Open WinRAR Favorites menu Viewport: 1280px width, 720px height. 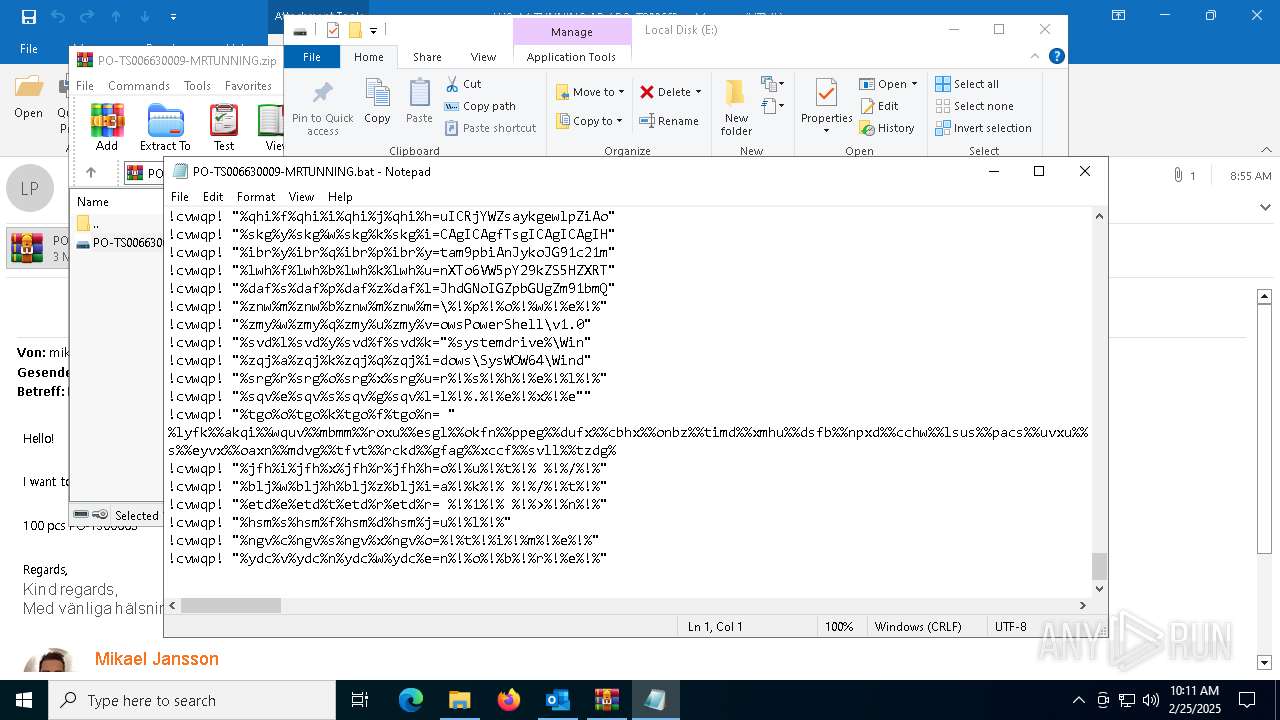pyautogui.click(x=248, y=86)
